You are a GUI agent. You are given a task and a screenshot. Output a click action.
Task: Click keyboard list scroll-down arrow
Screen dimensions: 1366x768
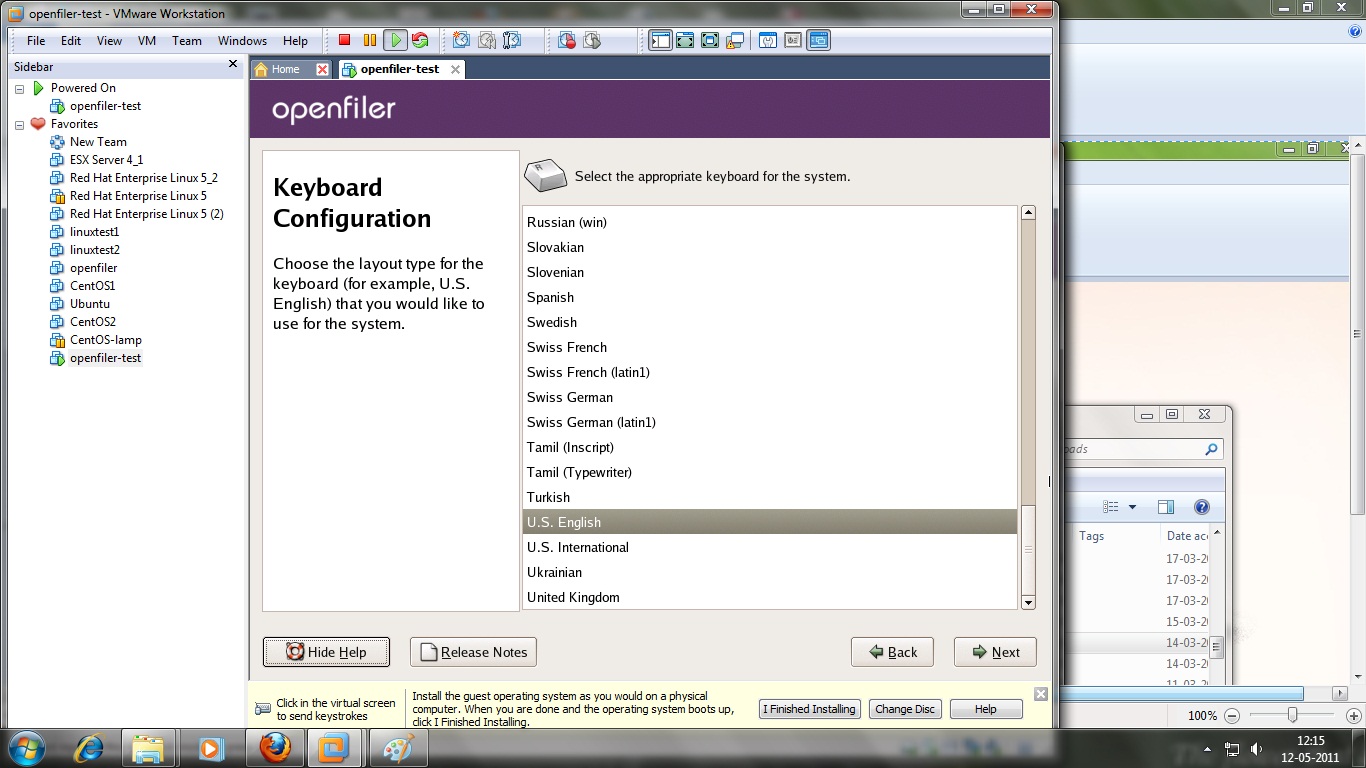(x=1028, y=602)
